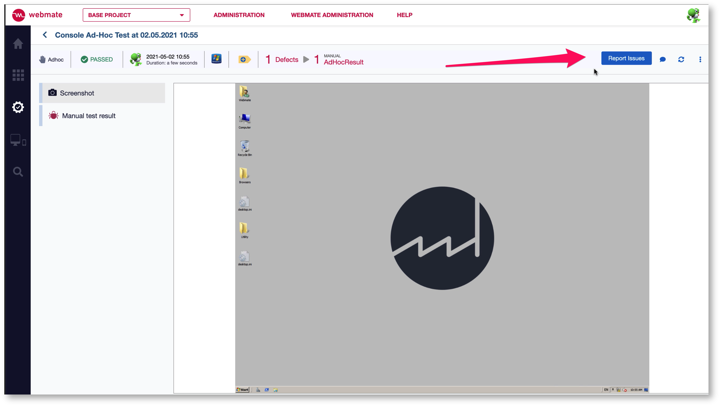This screenshot has height=406, width=720.
Task: Click the desktop screenshot preview image
Action: pos(442,238)
